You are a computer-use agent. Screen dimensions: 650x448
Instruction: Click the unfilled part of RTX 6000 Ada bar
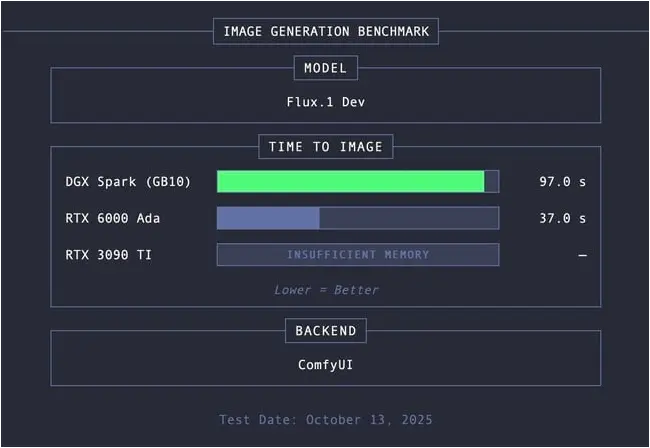408,218
